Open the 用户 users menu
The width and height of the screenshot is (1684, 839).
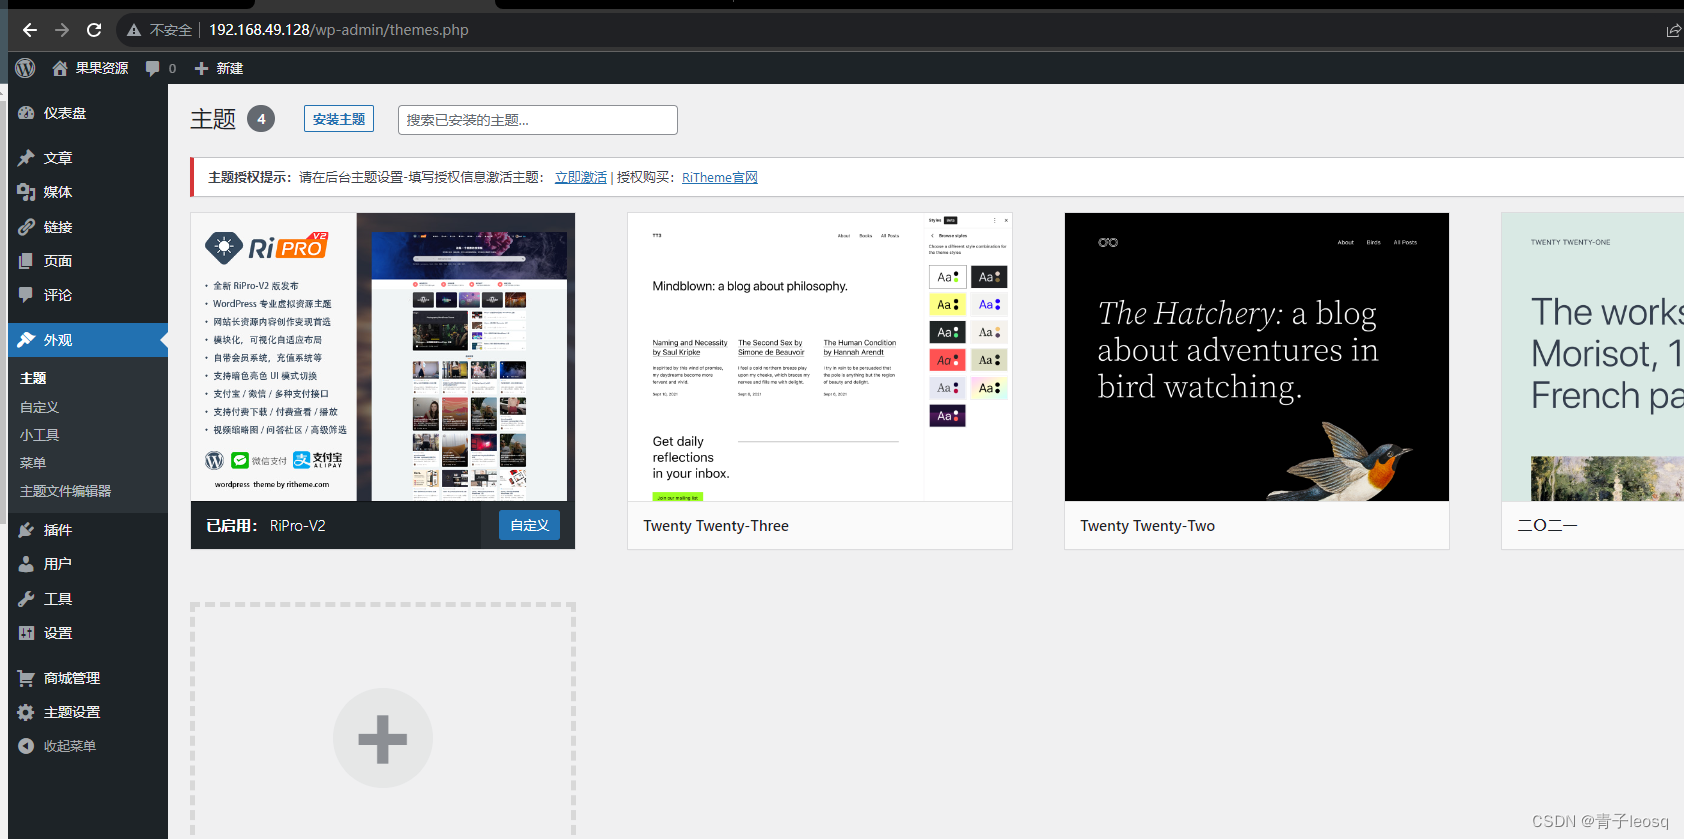tap(88, 564)
